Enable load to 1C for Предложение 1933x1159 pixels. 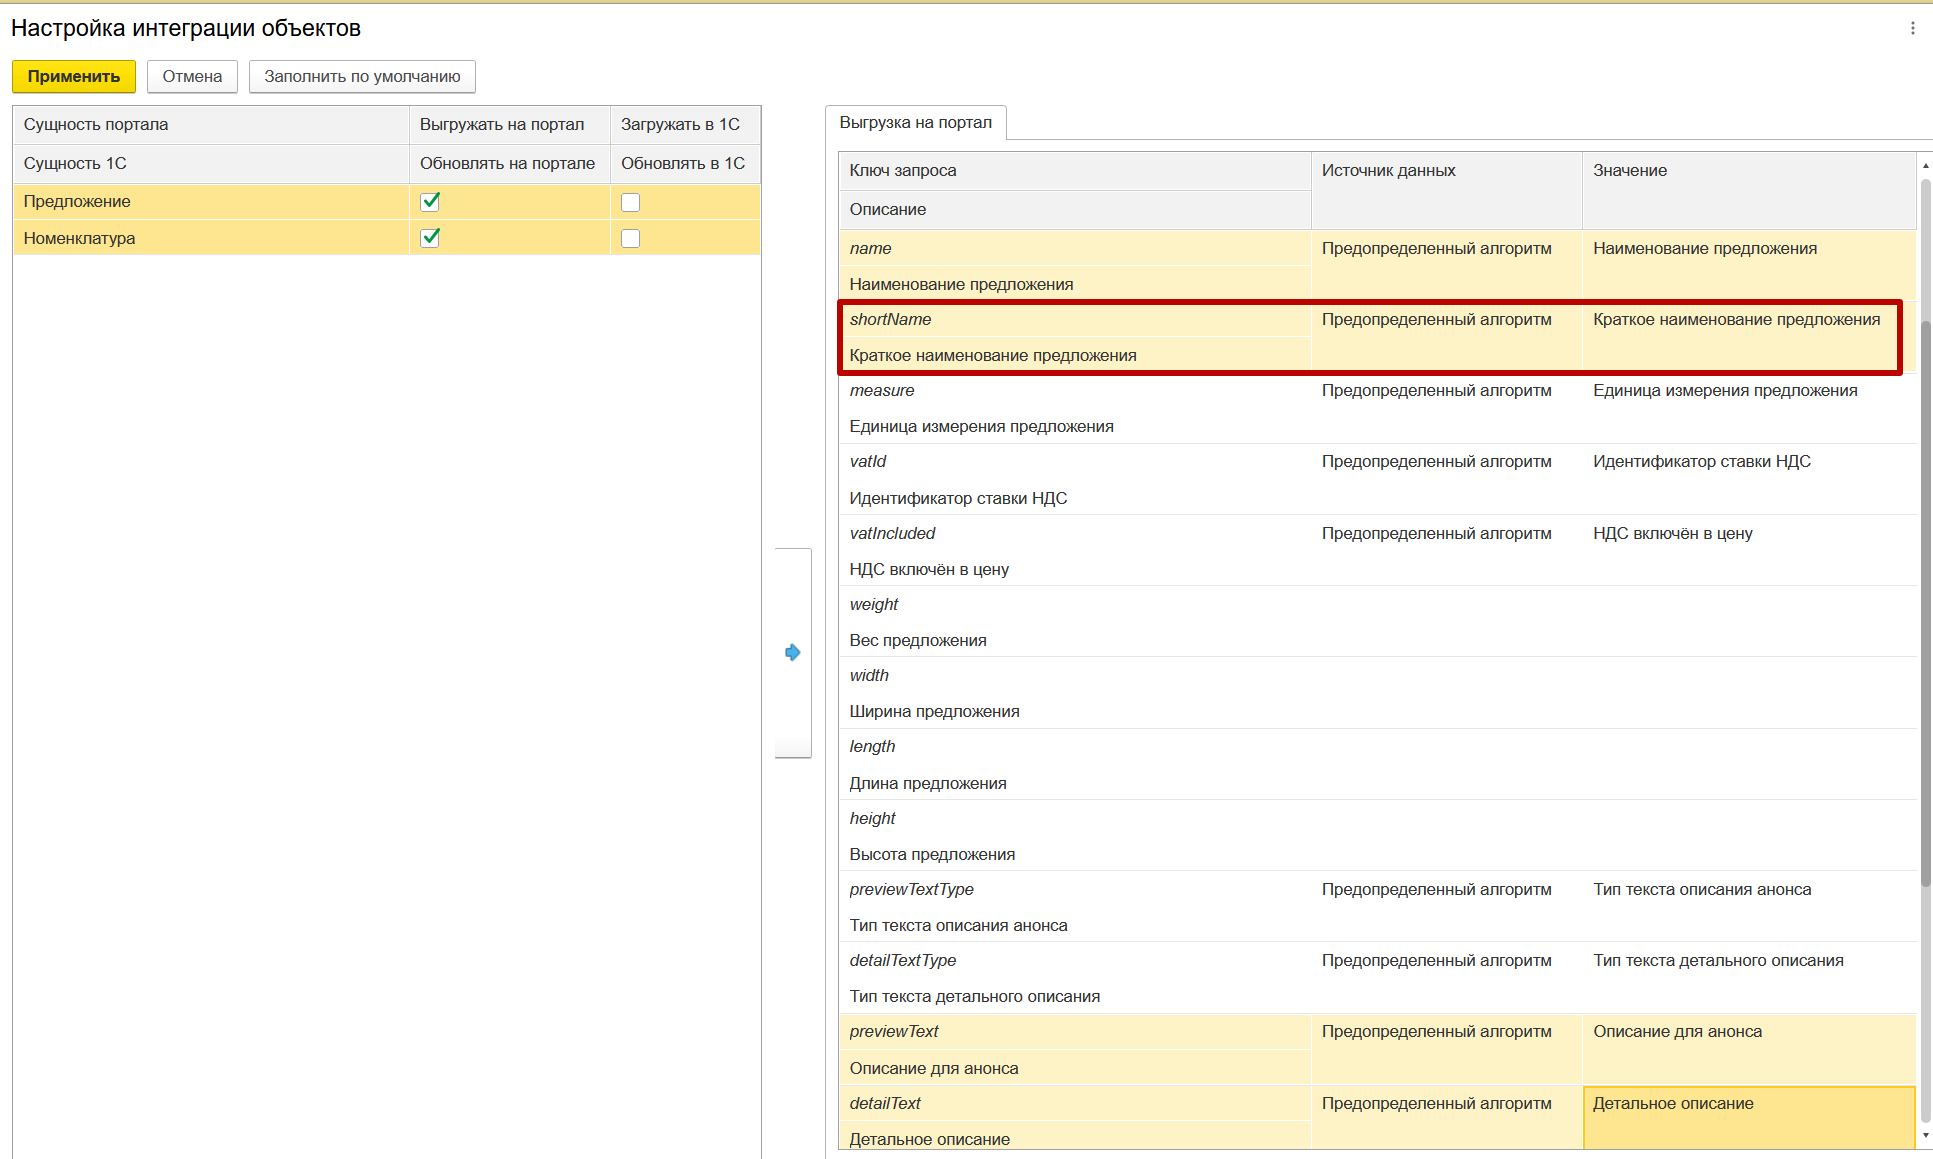tap(630, 202)
